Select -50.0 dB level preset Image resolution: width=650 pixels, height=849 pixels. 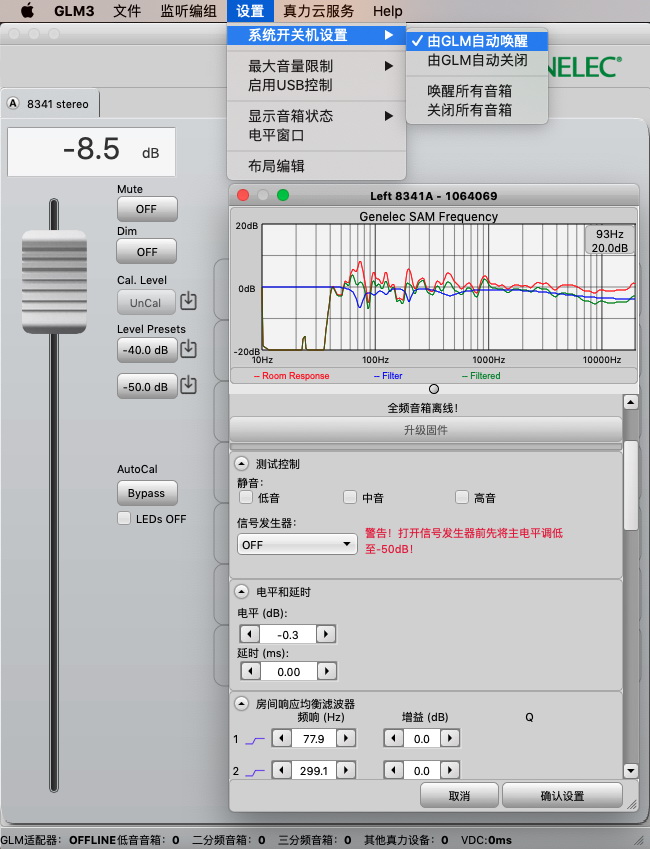147,387
